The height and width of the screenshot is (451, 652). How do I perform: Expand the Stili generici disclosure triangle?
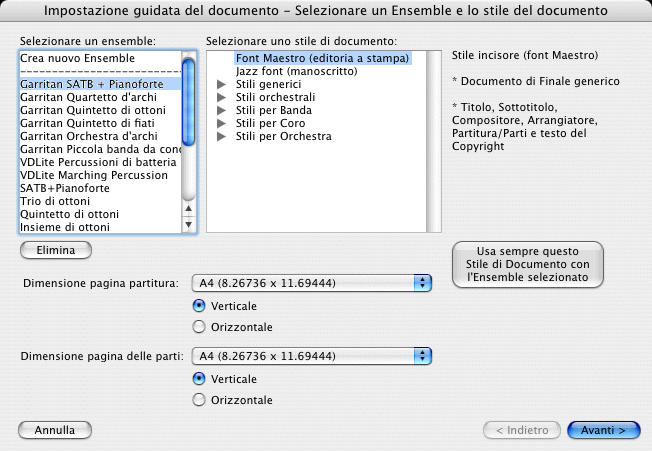(x=222, y=85)
